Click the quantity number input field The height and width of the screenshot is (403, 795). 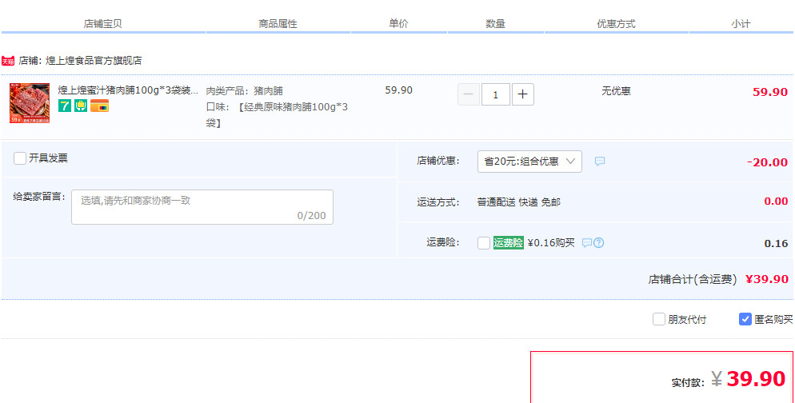[x=495, y=94]
